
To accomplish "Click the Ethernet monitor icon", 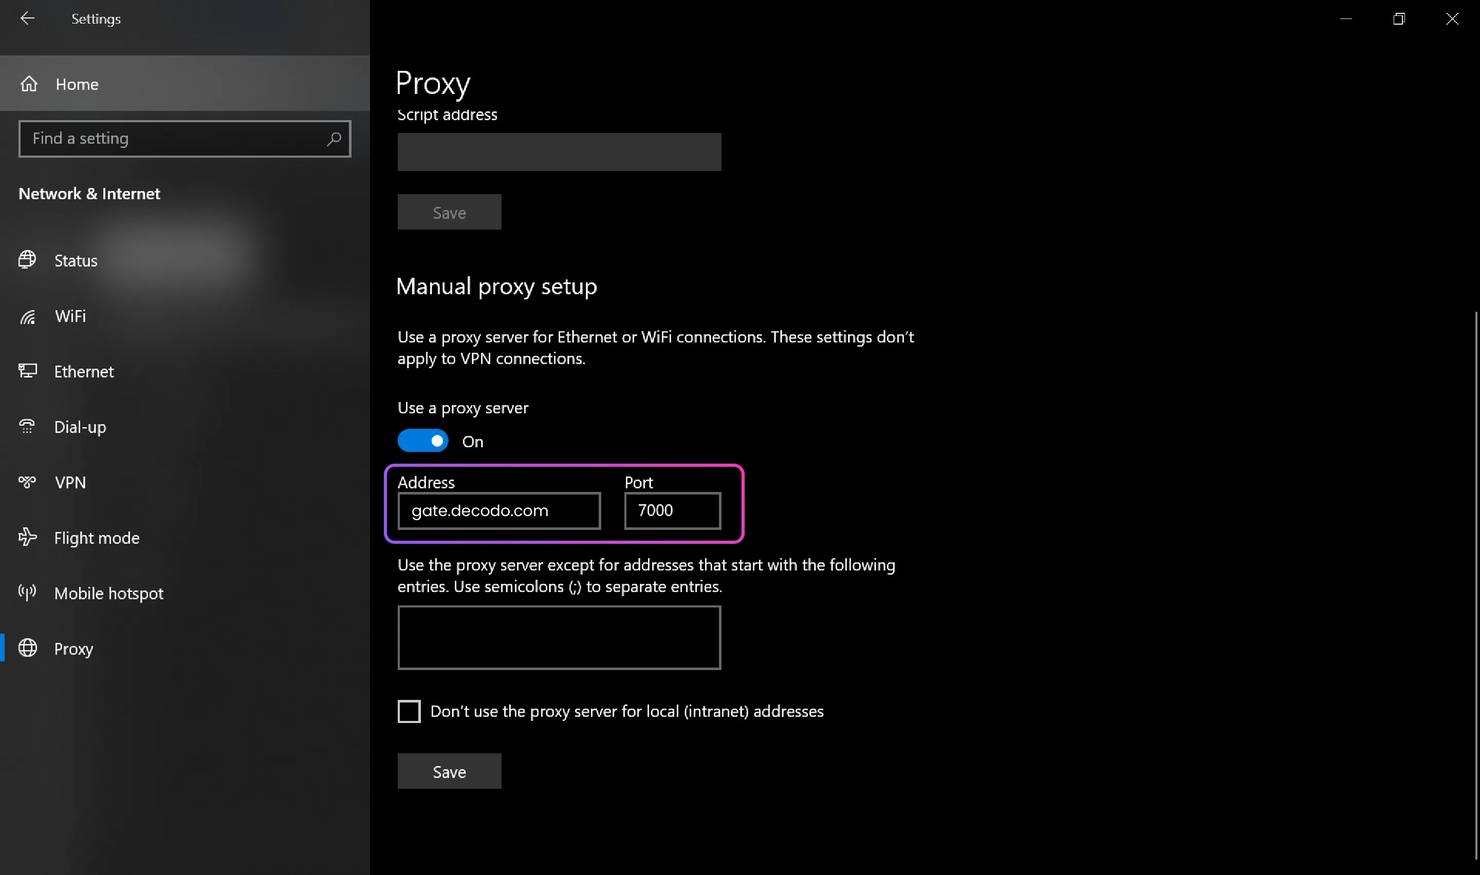I will (x=28, y=371).
